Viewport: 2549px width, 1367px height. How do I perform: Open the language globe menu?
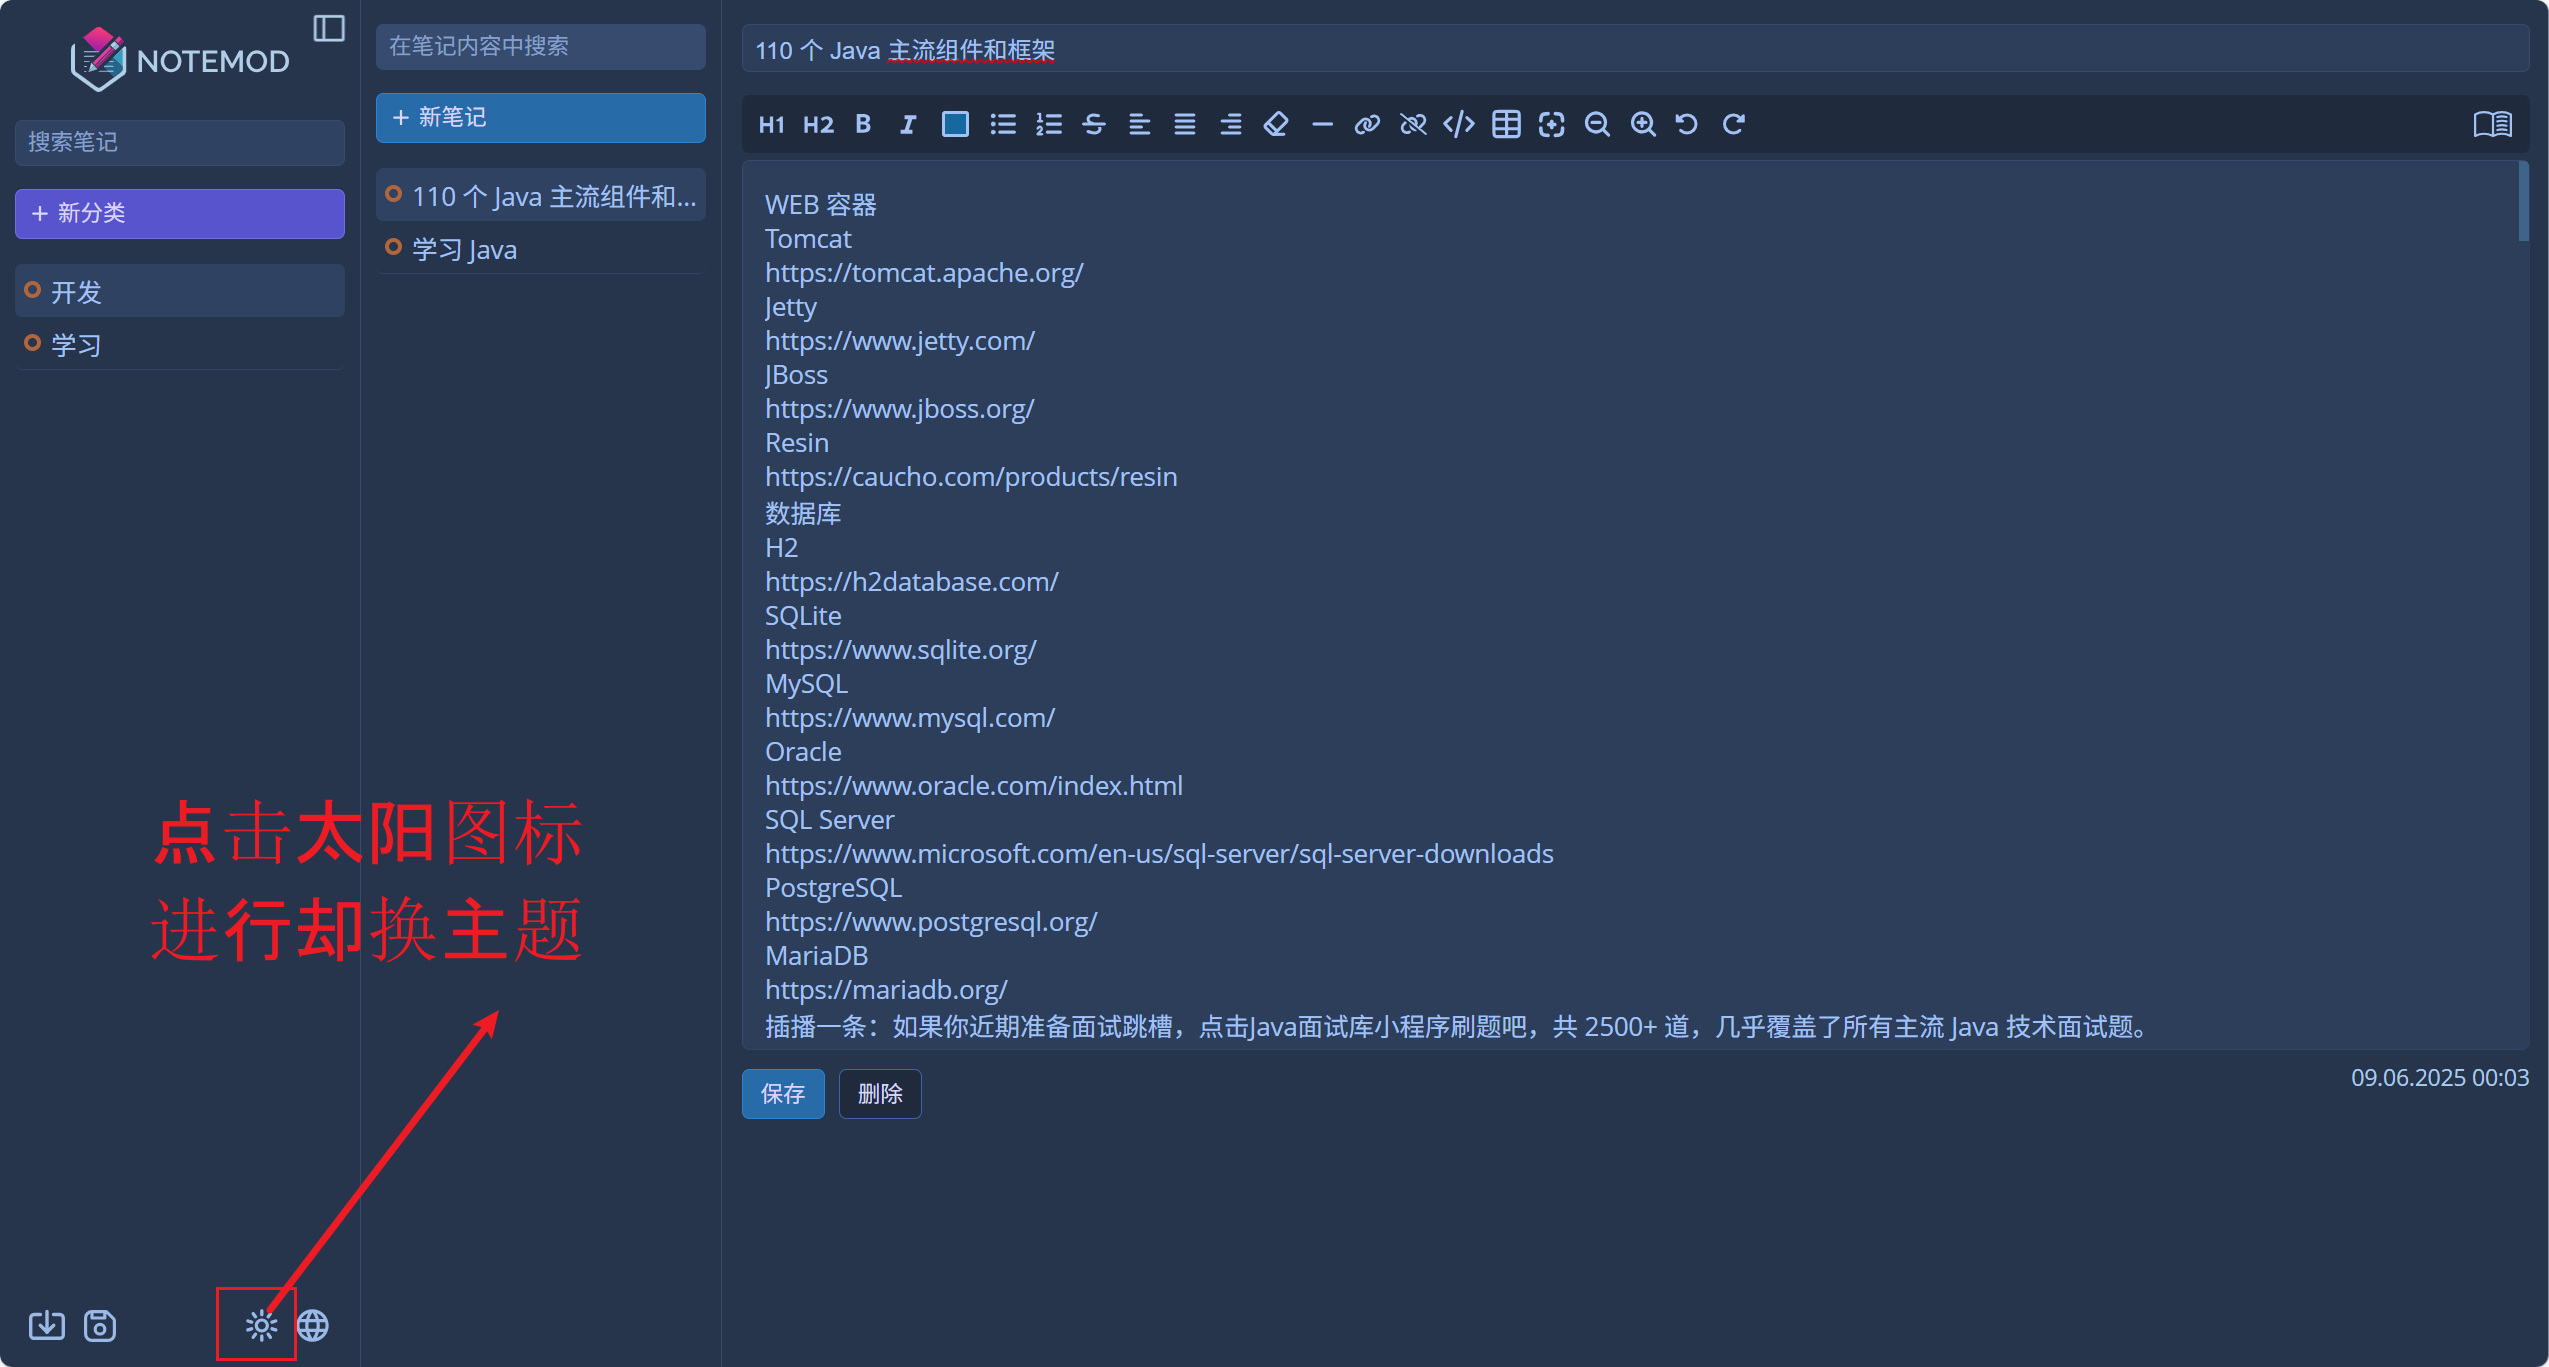pyautogui.click(x=313, y=1325)
